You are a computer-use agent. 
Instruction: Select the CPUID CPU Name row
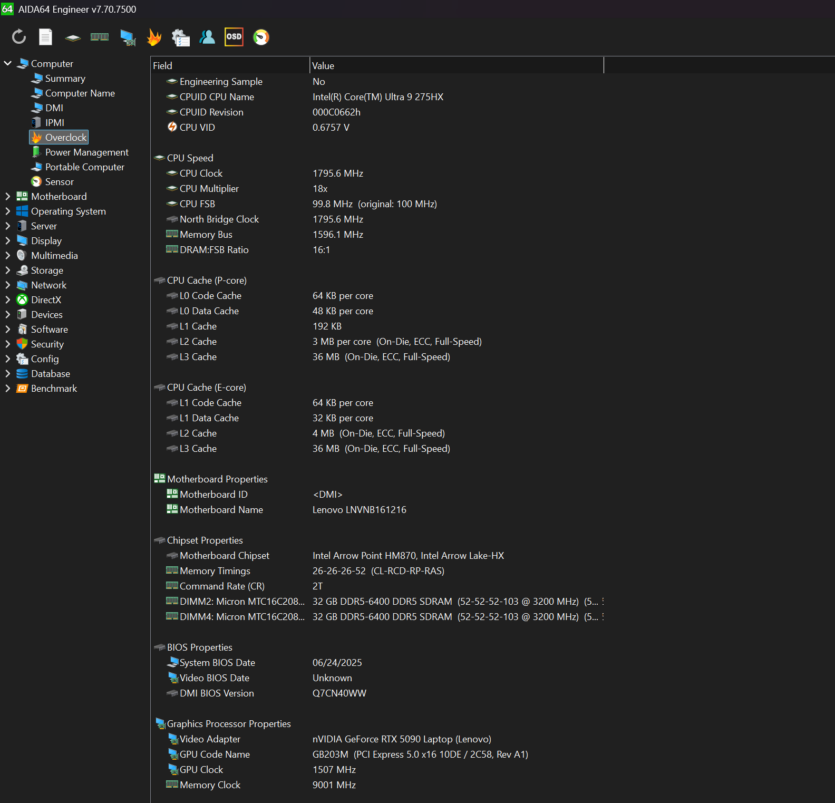click(378, 97)
